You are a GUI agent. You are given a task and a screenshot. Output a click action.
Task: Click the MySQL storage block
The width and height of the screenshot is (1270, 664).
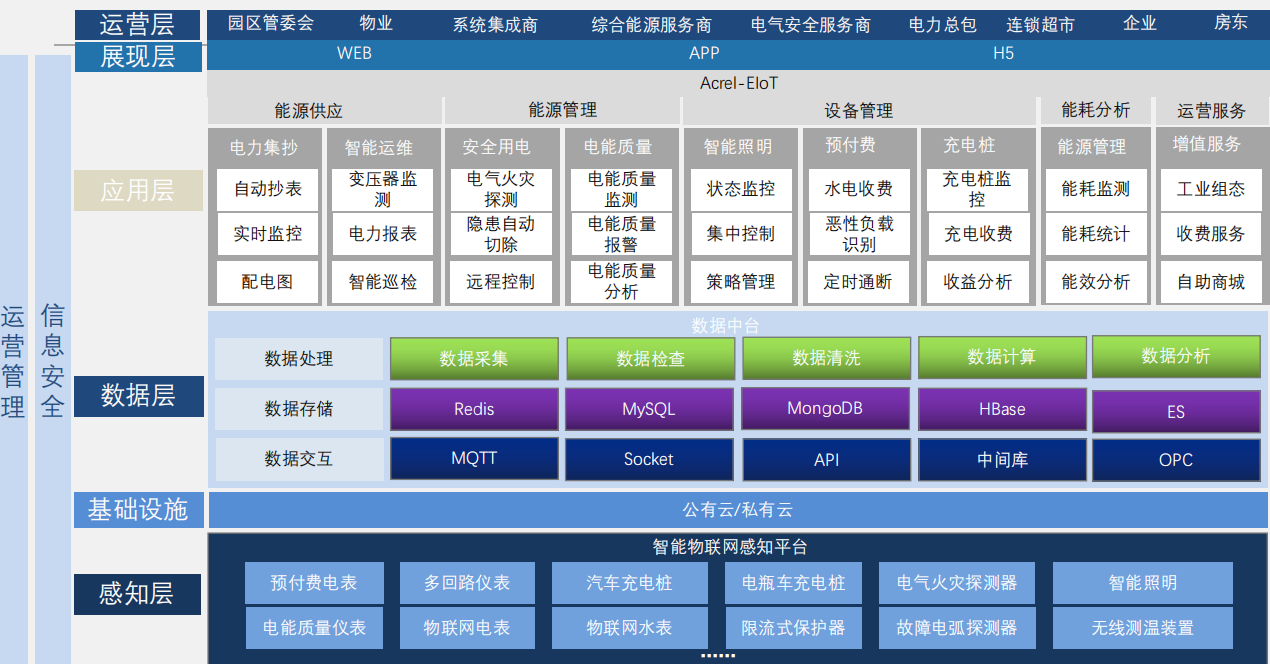pos(649,409)
